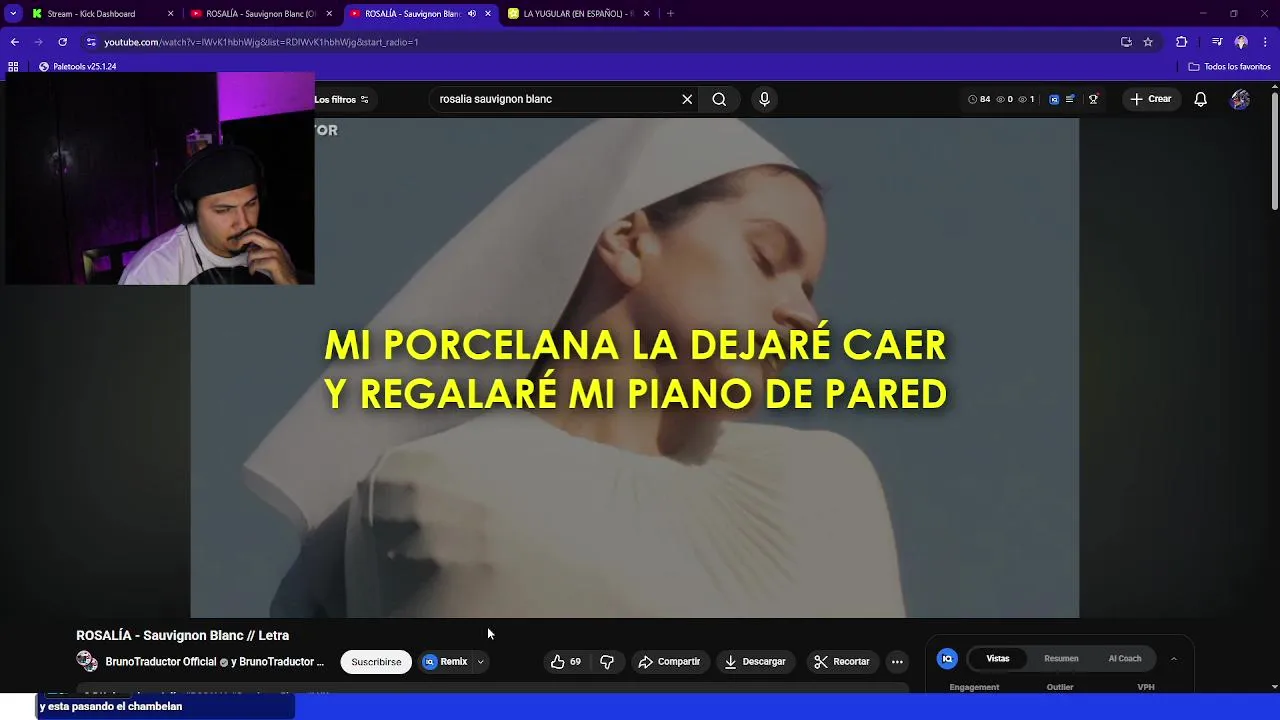Viewport: 1280px width, 720px height.
Task: Click the Remix button
Action: 446,662
